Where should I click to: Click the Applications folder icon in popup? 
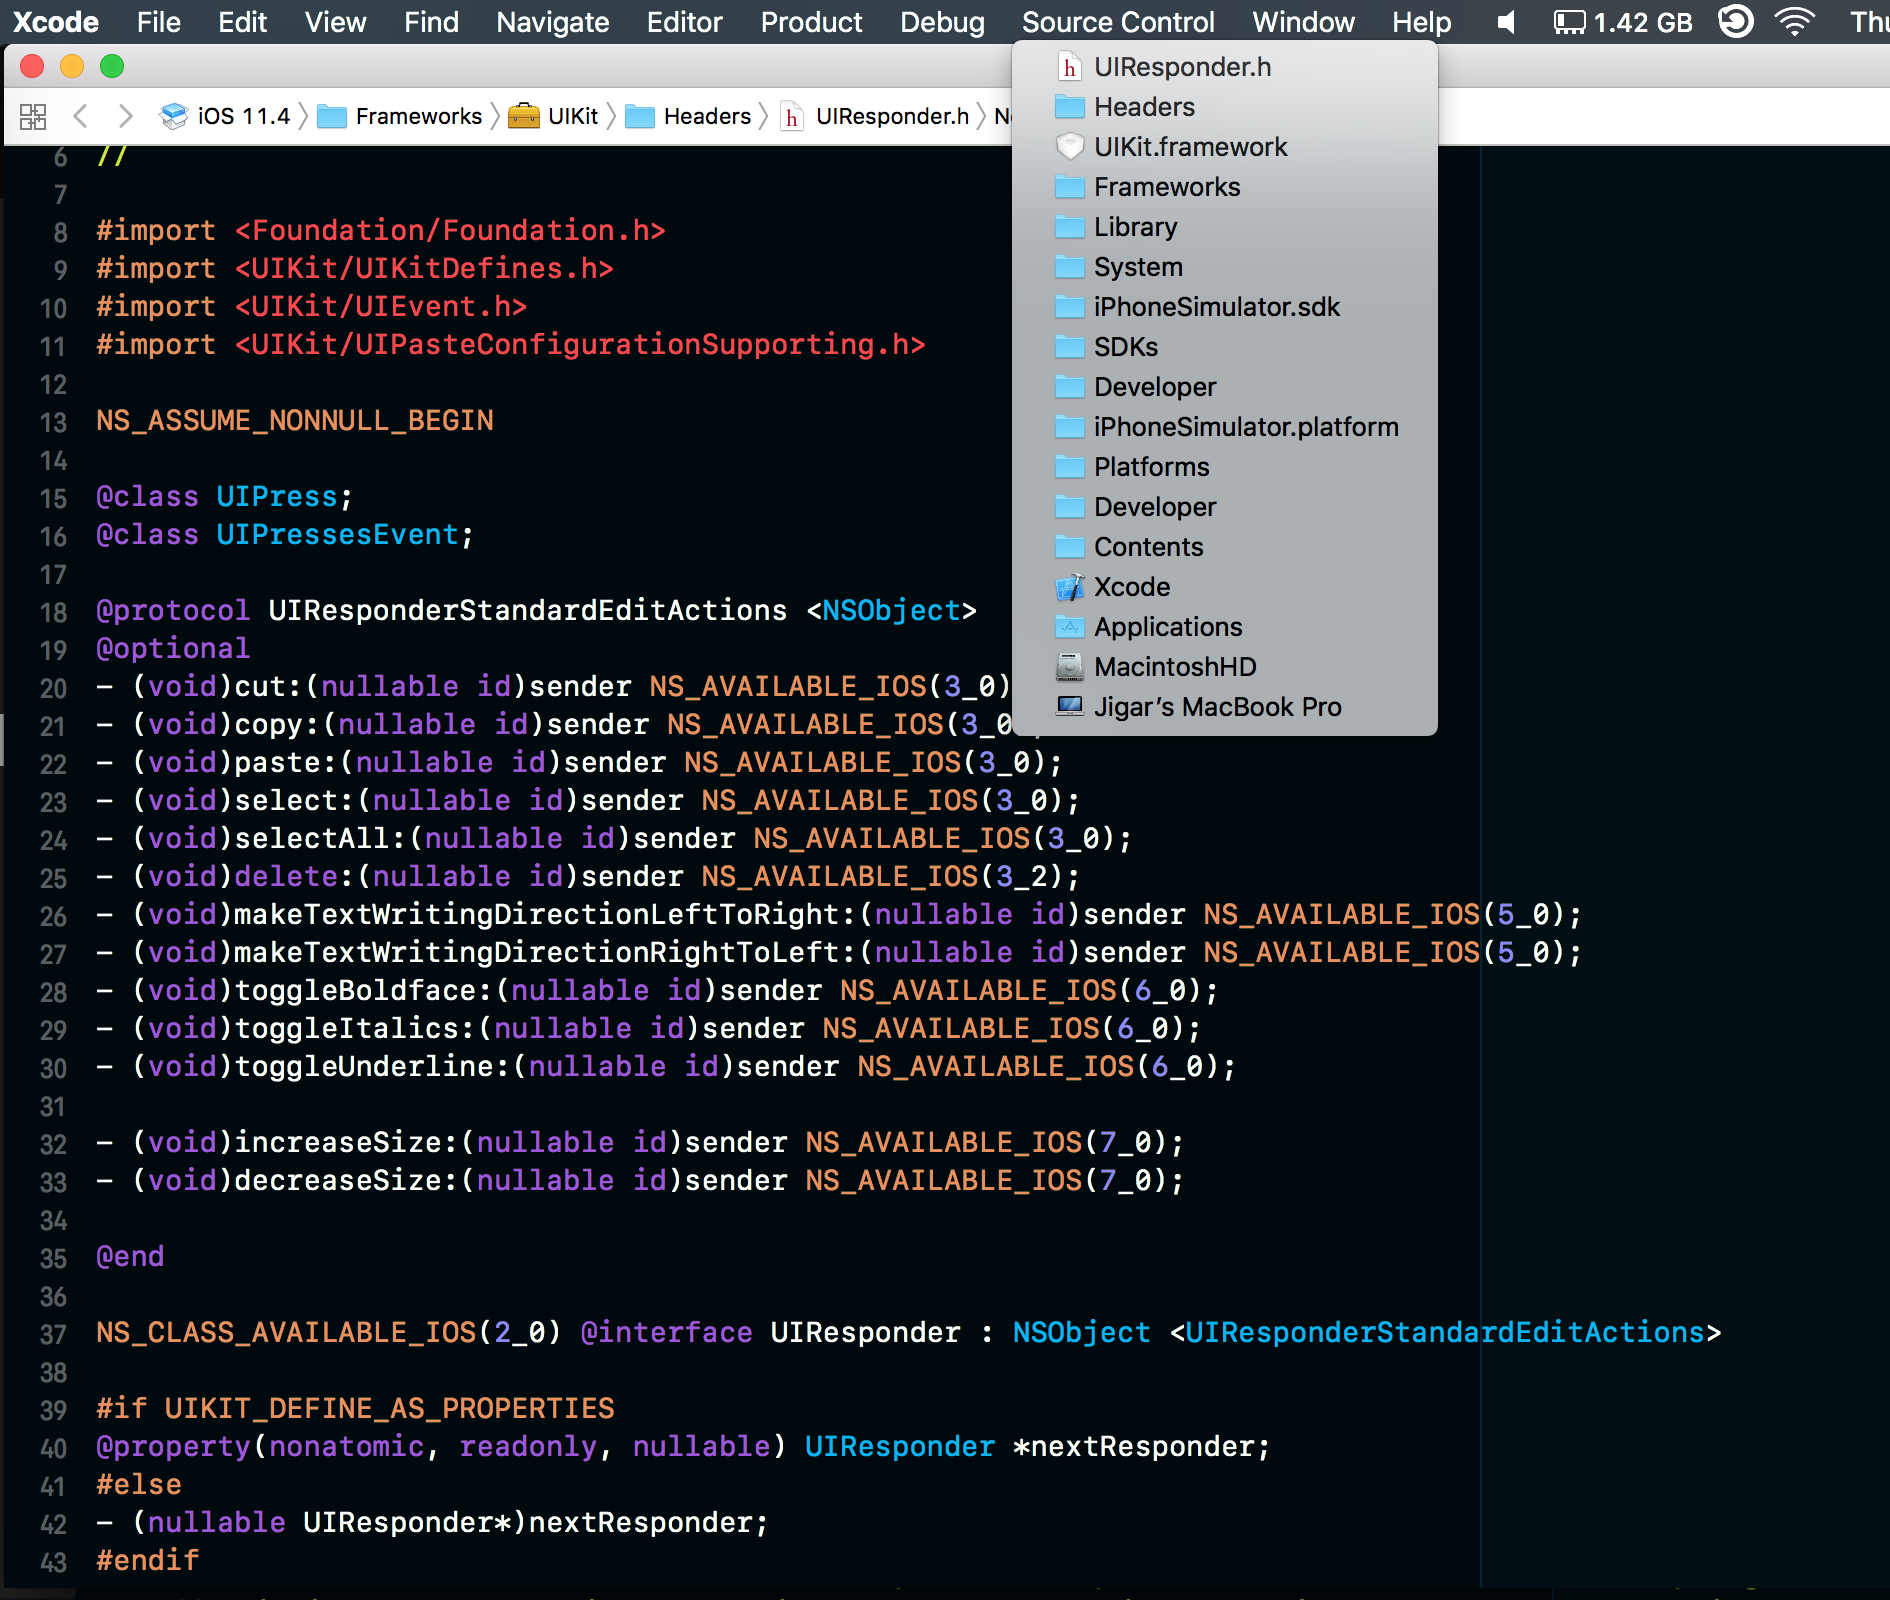[1070, 627]
